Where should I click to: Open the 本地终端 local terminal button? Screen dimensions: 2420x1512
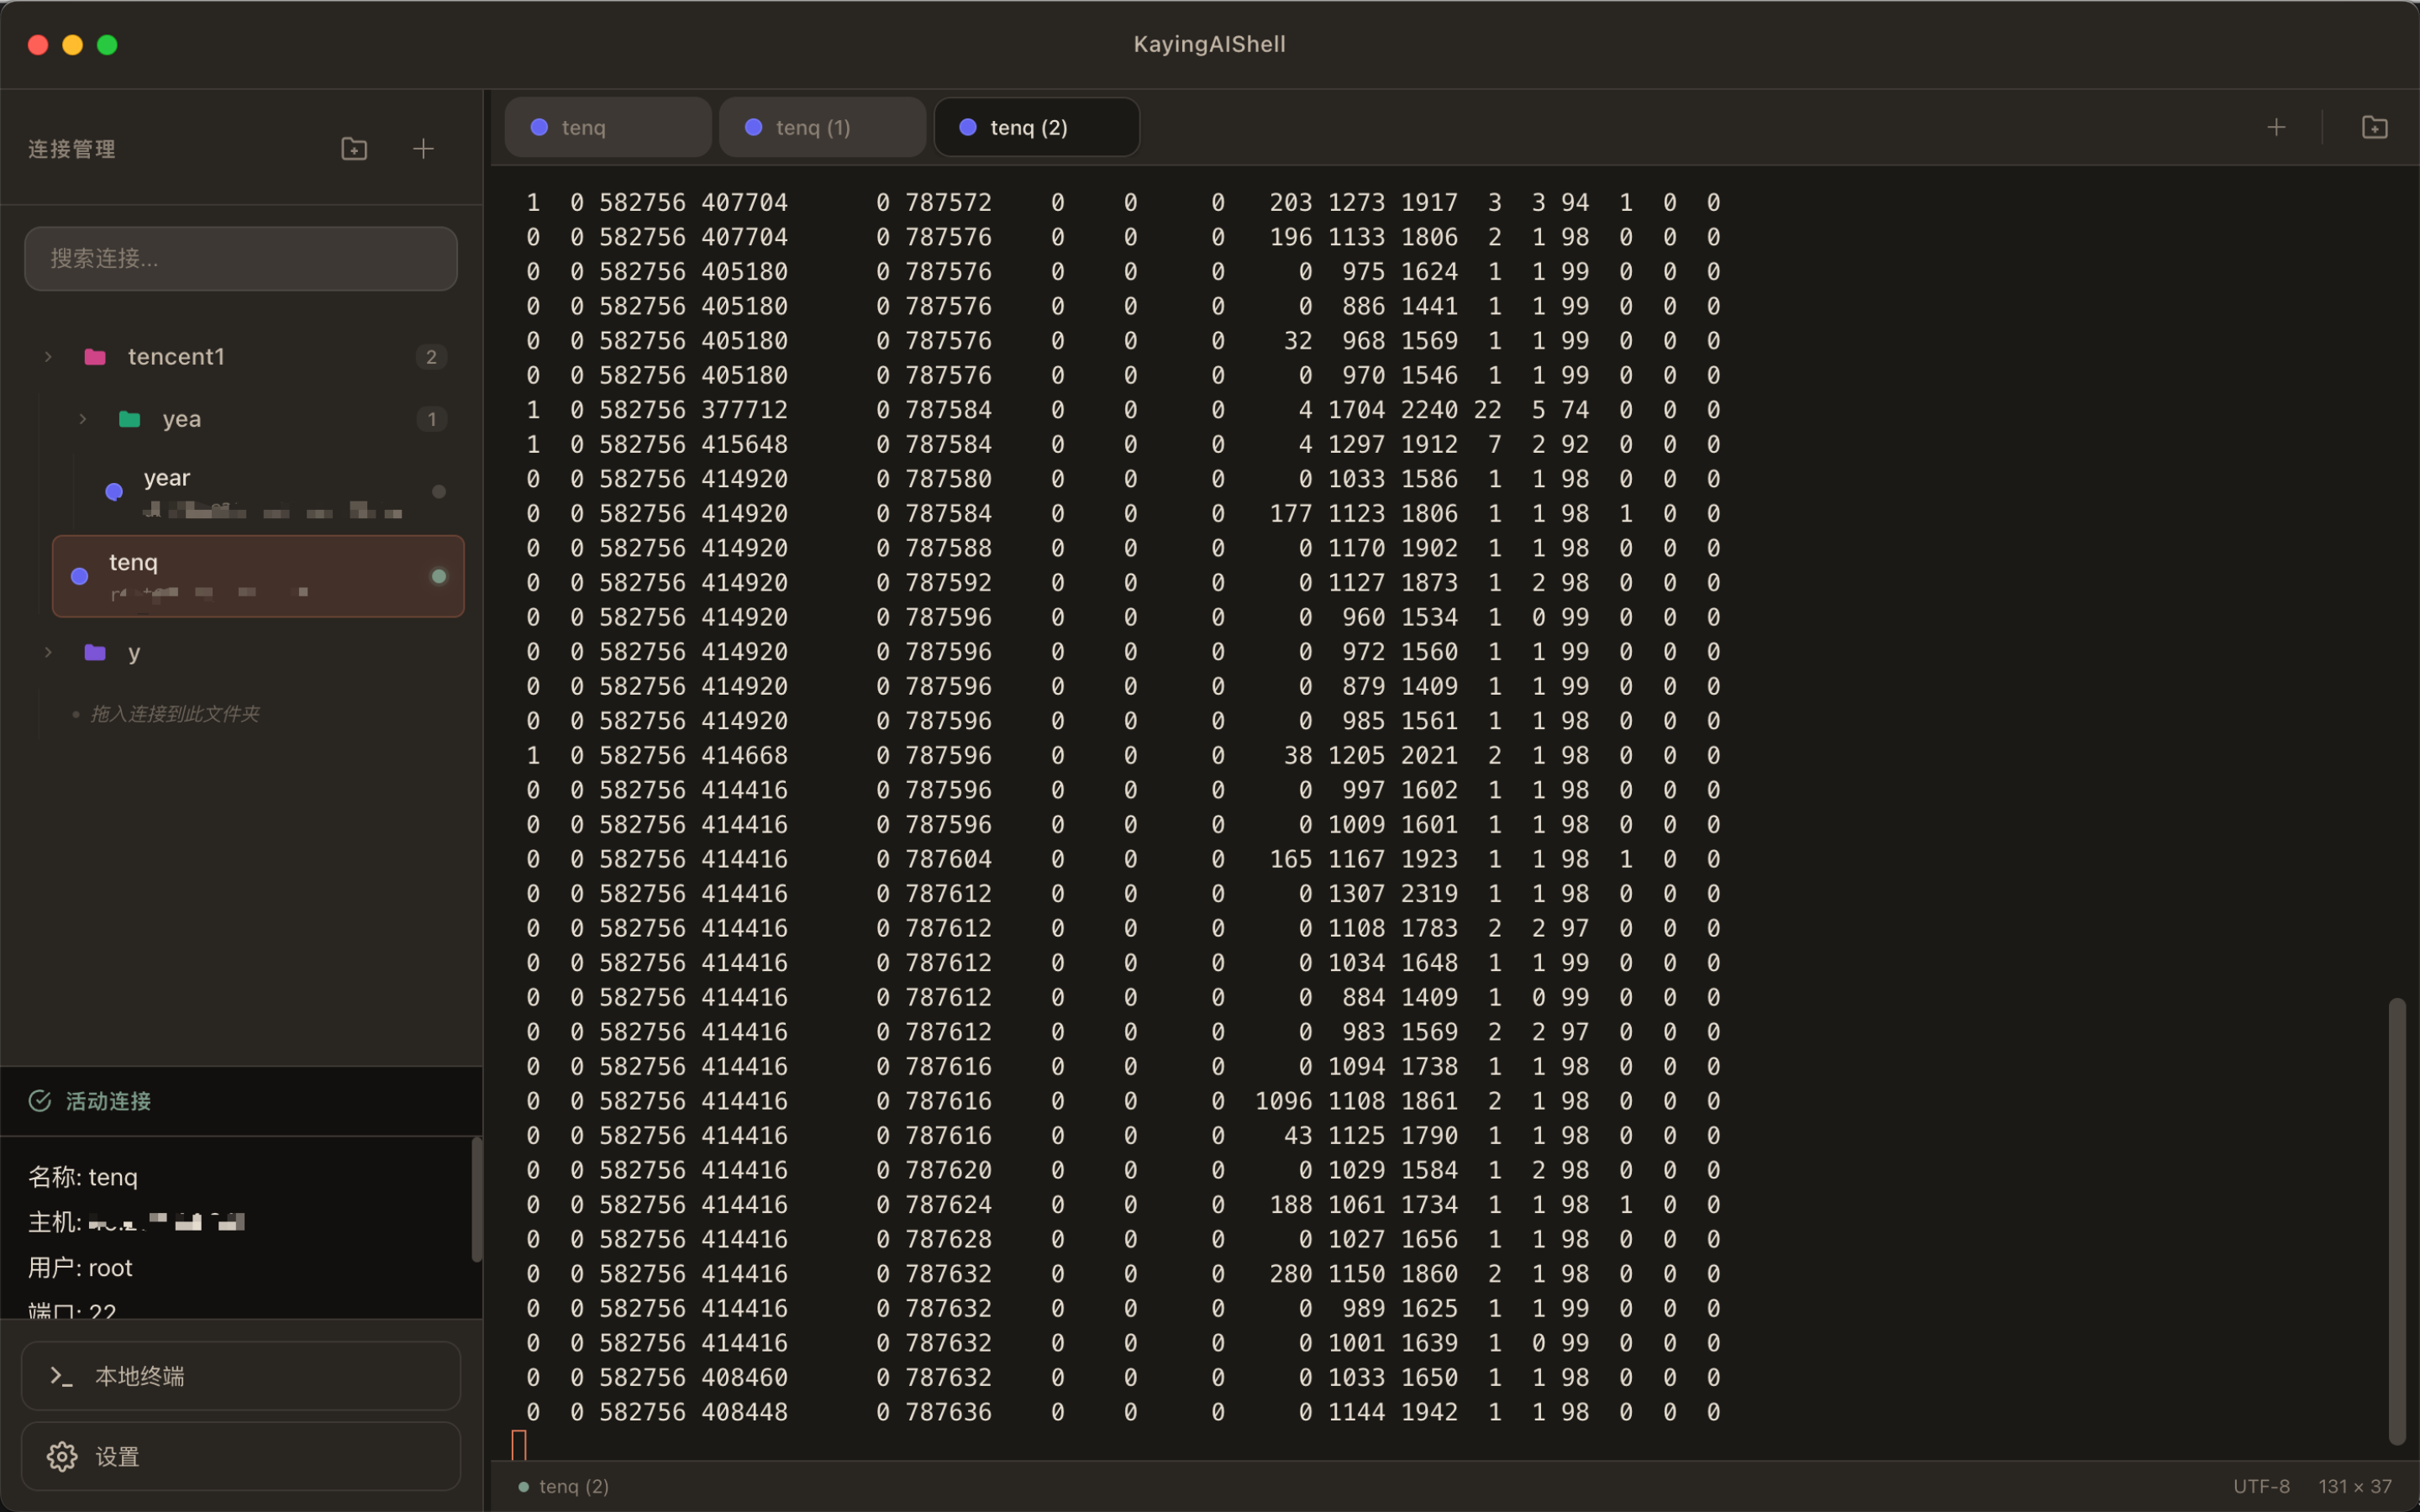pos(240,1376)
